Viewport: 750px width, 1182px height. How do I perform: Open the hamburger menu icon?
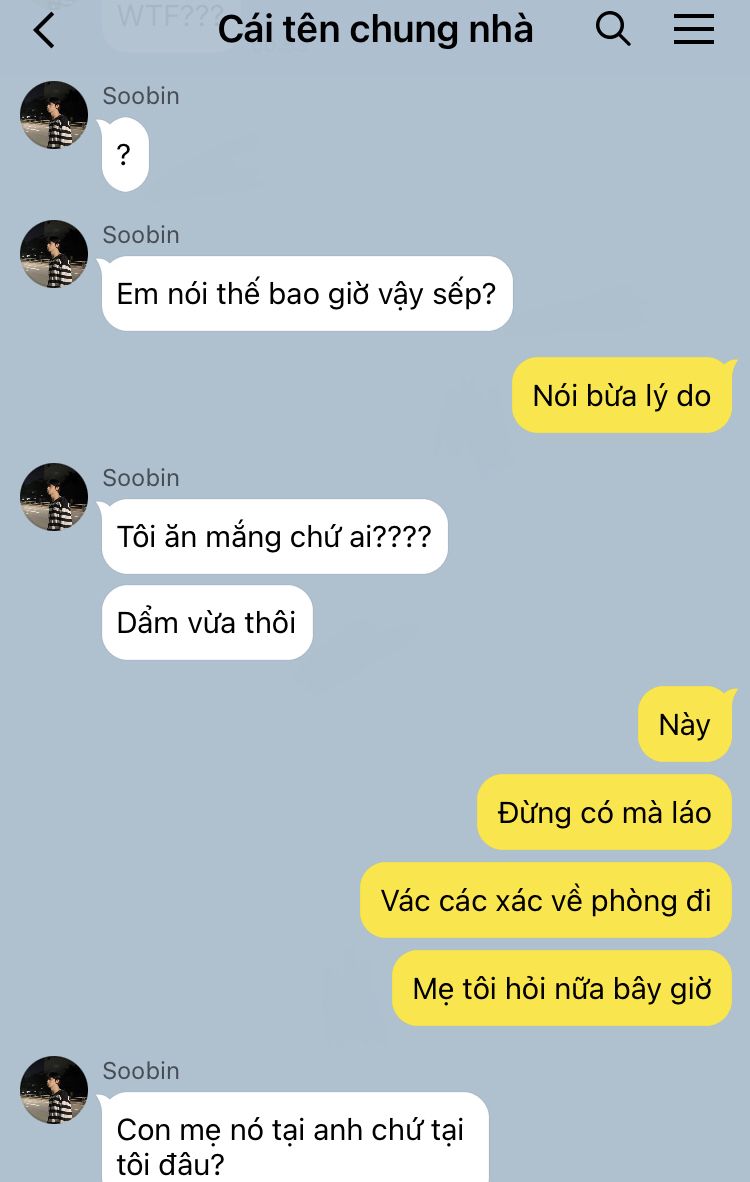coord(693,30)
